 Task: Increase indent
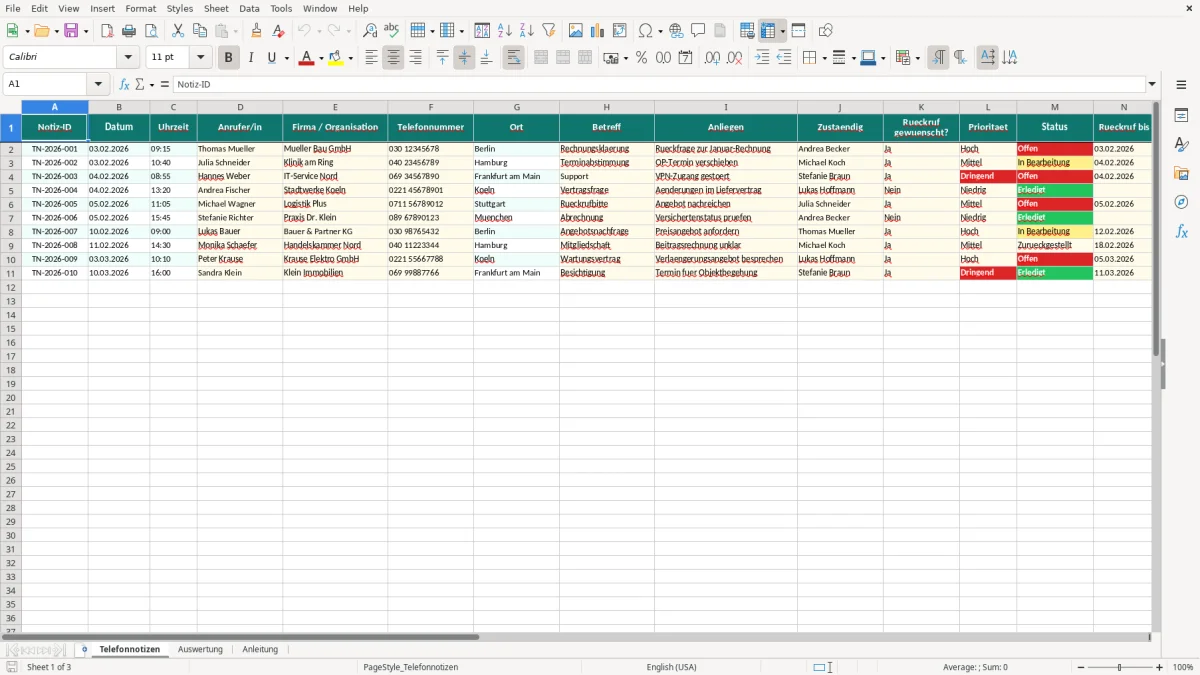click(762, 58)
